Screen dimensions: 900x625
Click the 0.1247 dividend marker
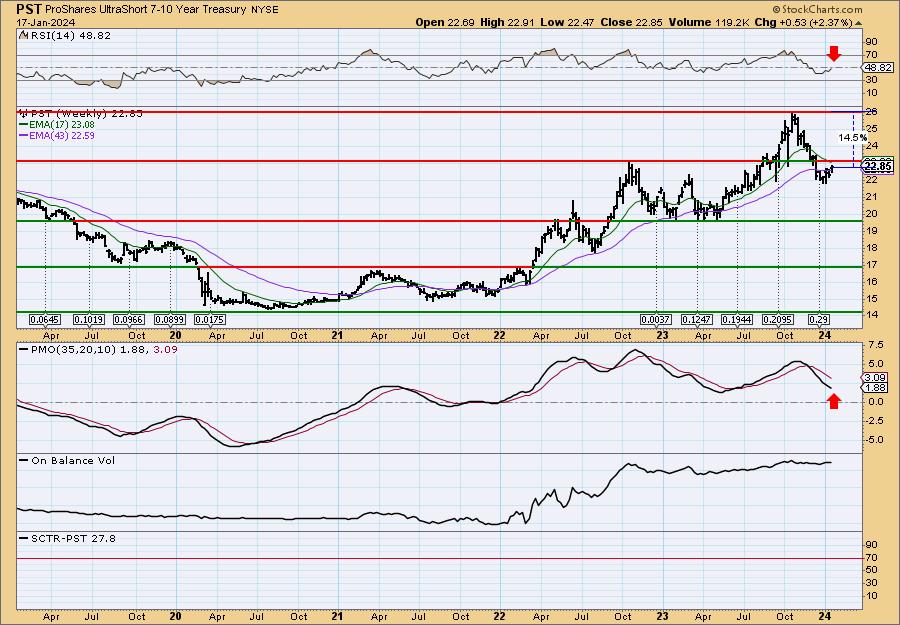[697, 319]
